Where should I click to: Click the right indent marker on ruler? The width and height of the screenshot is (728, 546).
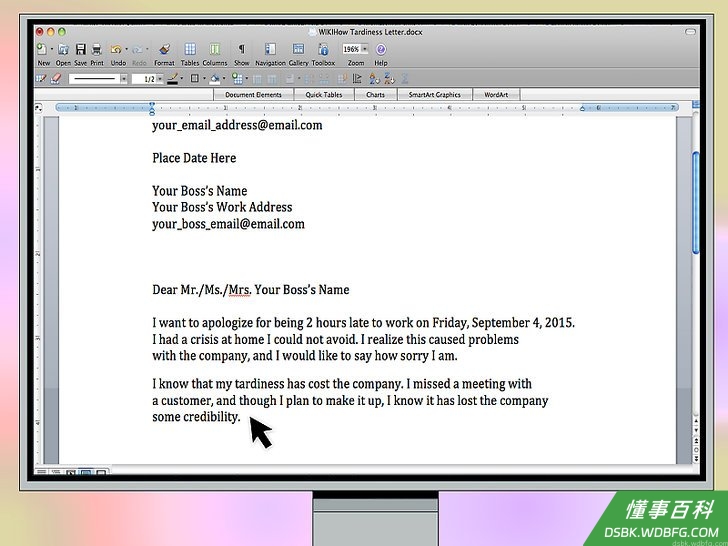pyautogui.click(x=582, y=108)
